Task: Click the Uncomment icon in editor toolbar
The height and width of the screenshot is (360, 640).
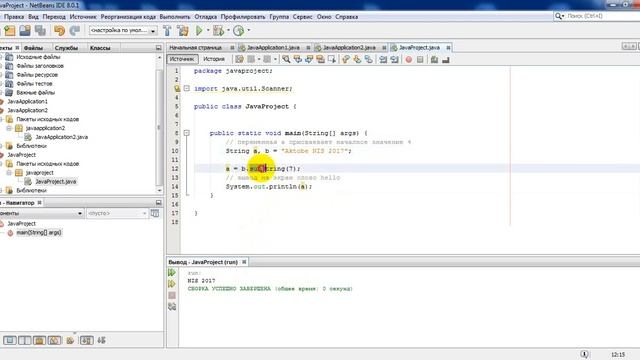Action: (446, 60)
